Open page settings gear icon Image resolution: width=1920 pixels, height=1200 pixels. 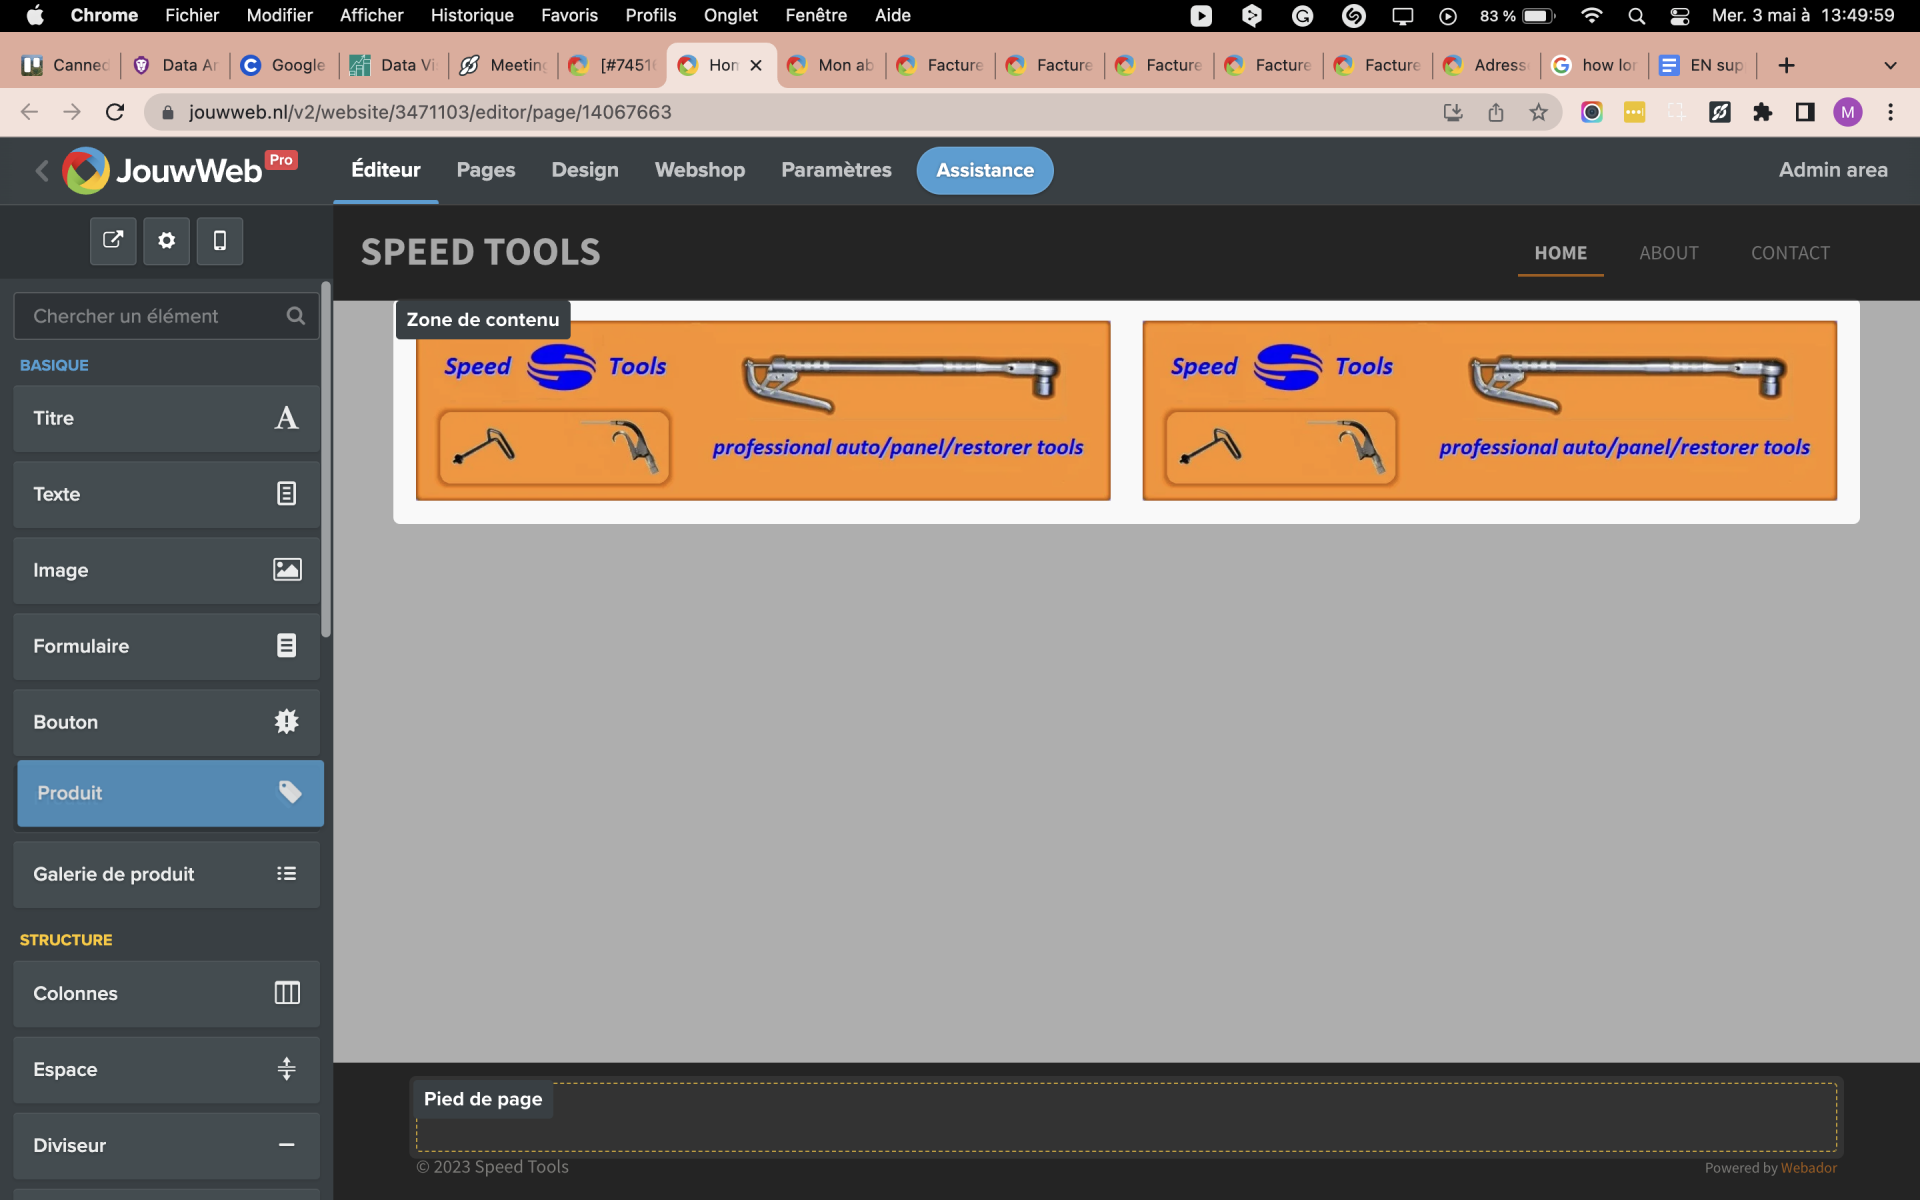166,240
